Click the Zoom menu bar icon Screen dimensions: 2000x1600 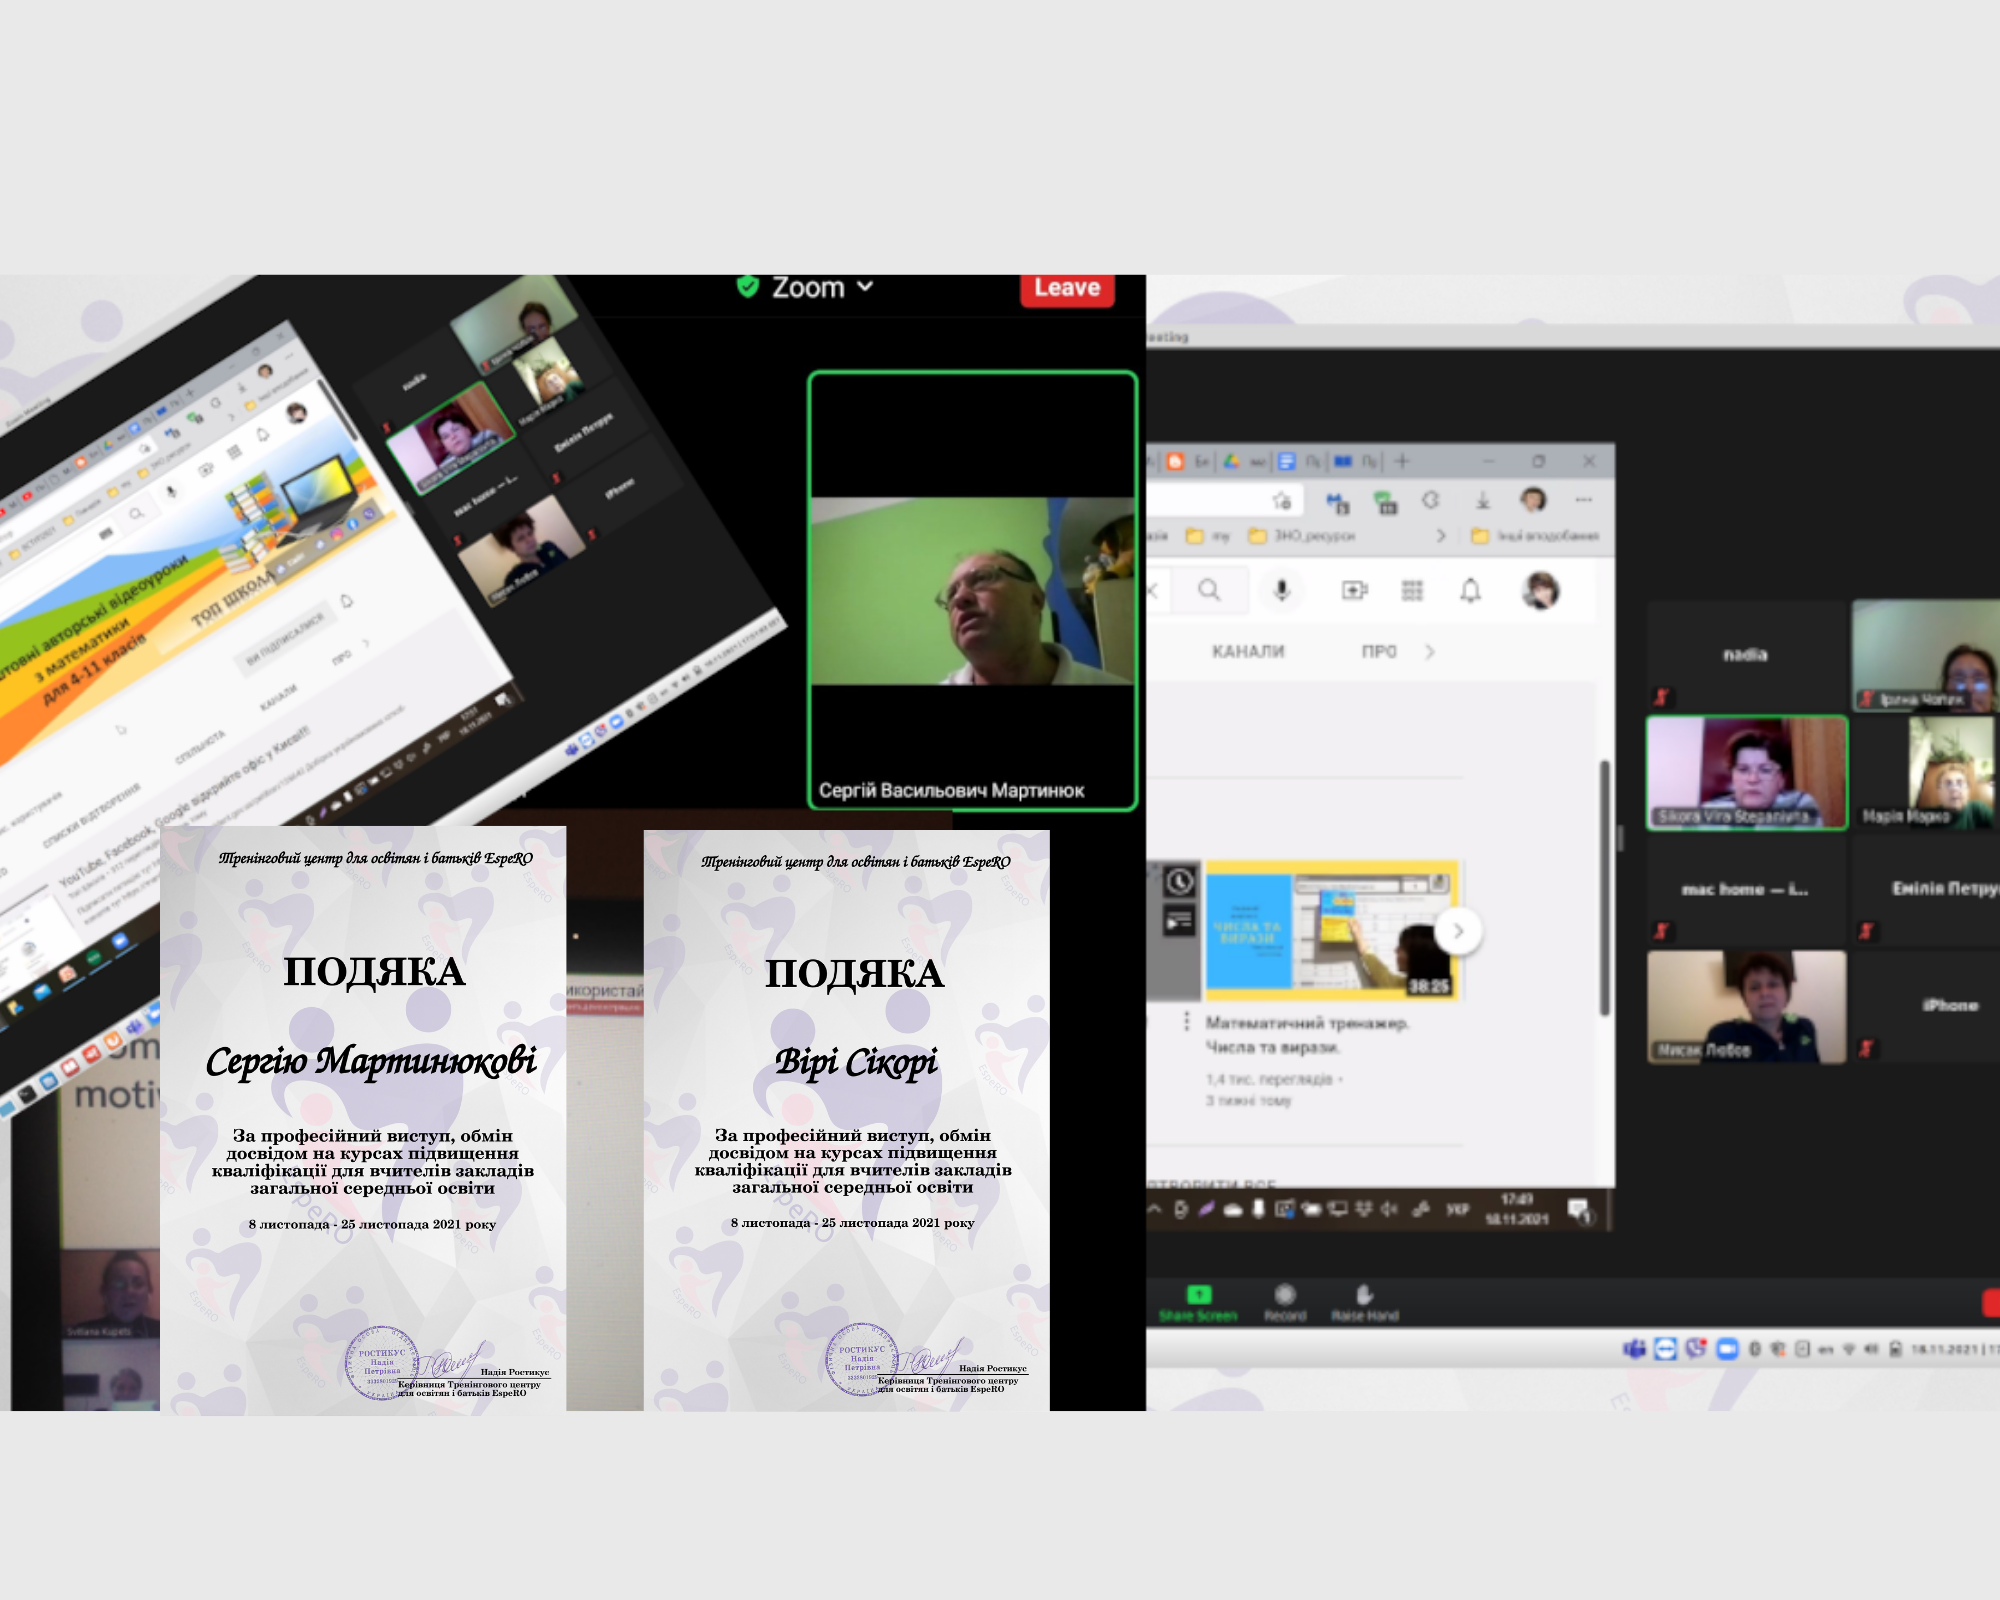tap(1727, 1349)
